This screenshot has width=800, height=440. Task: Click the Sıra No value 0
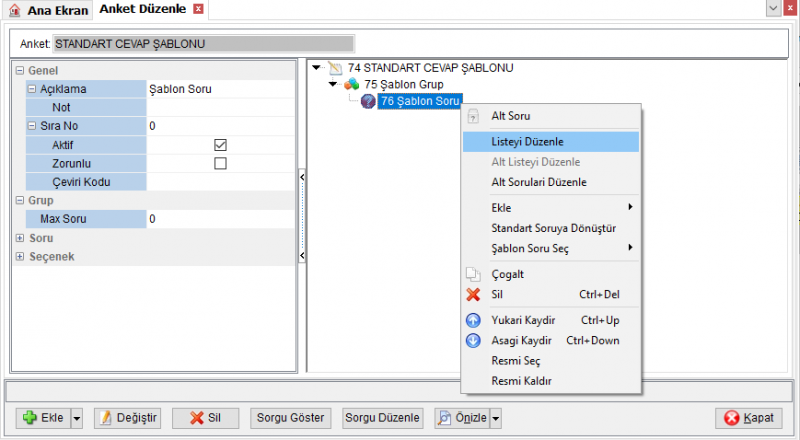tap(220, 126)
